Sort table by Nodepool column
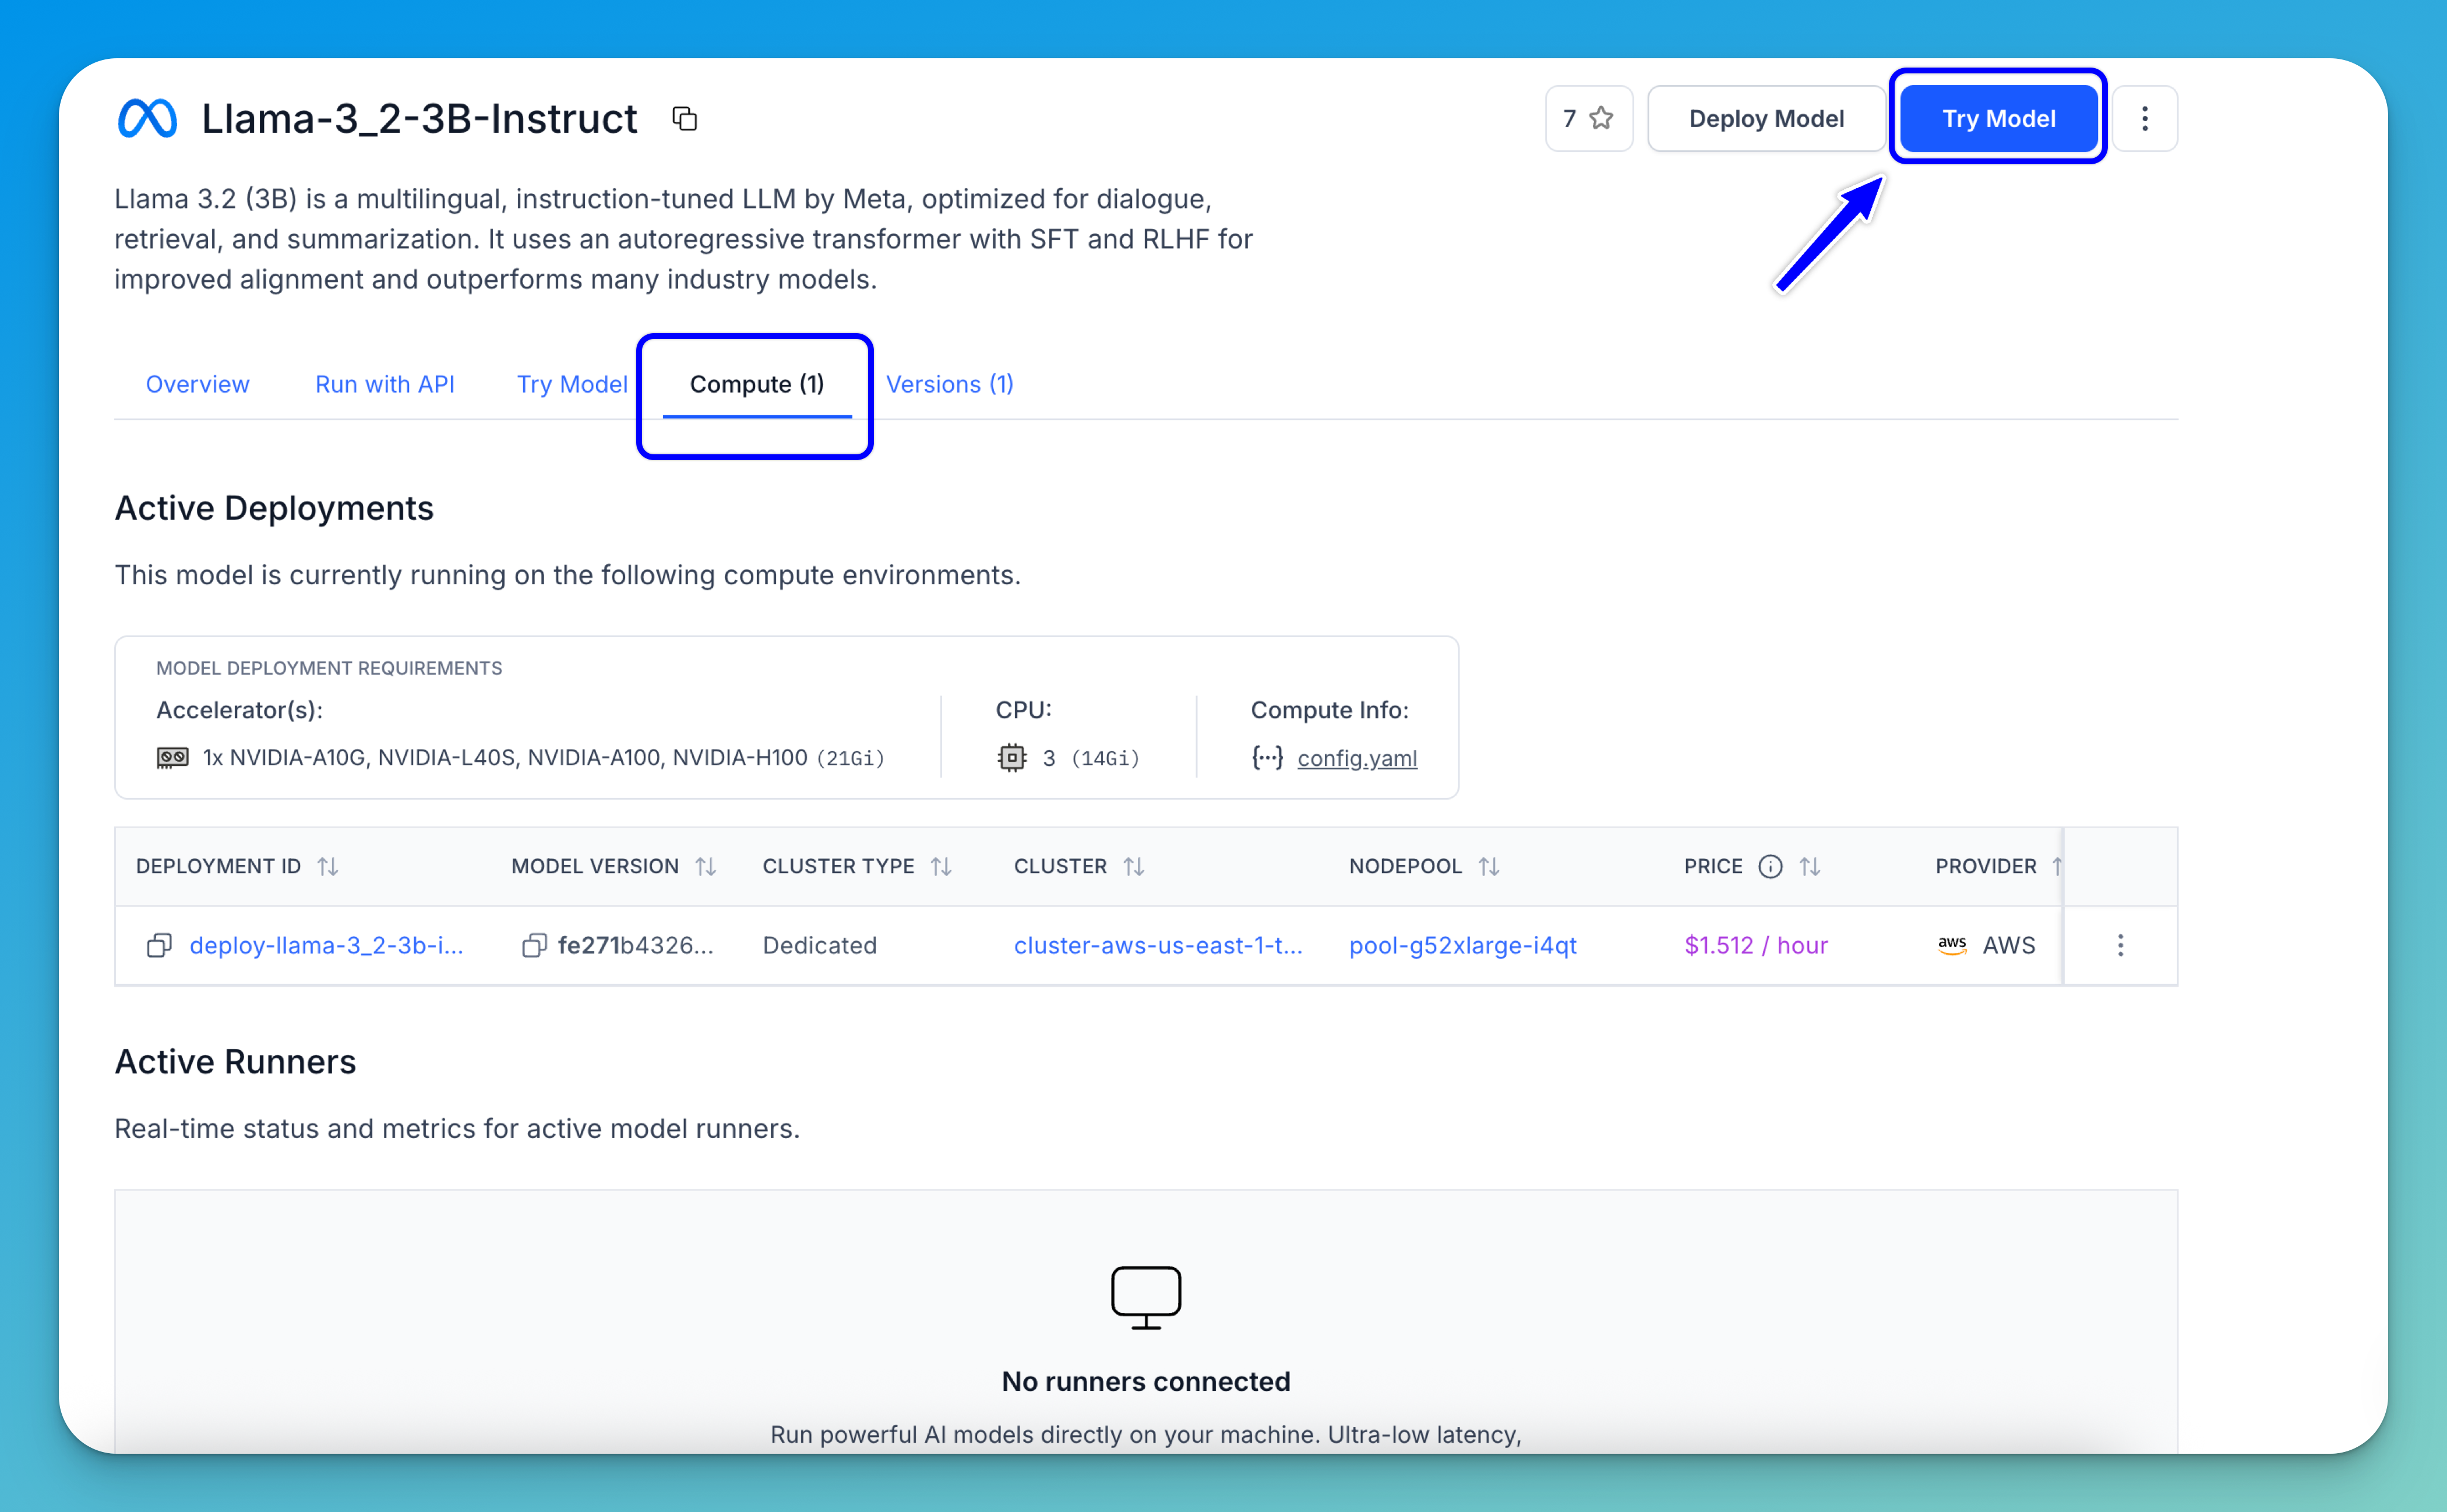Screen dimensions: 2447x1512 [1489, 866]
